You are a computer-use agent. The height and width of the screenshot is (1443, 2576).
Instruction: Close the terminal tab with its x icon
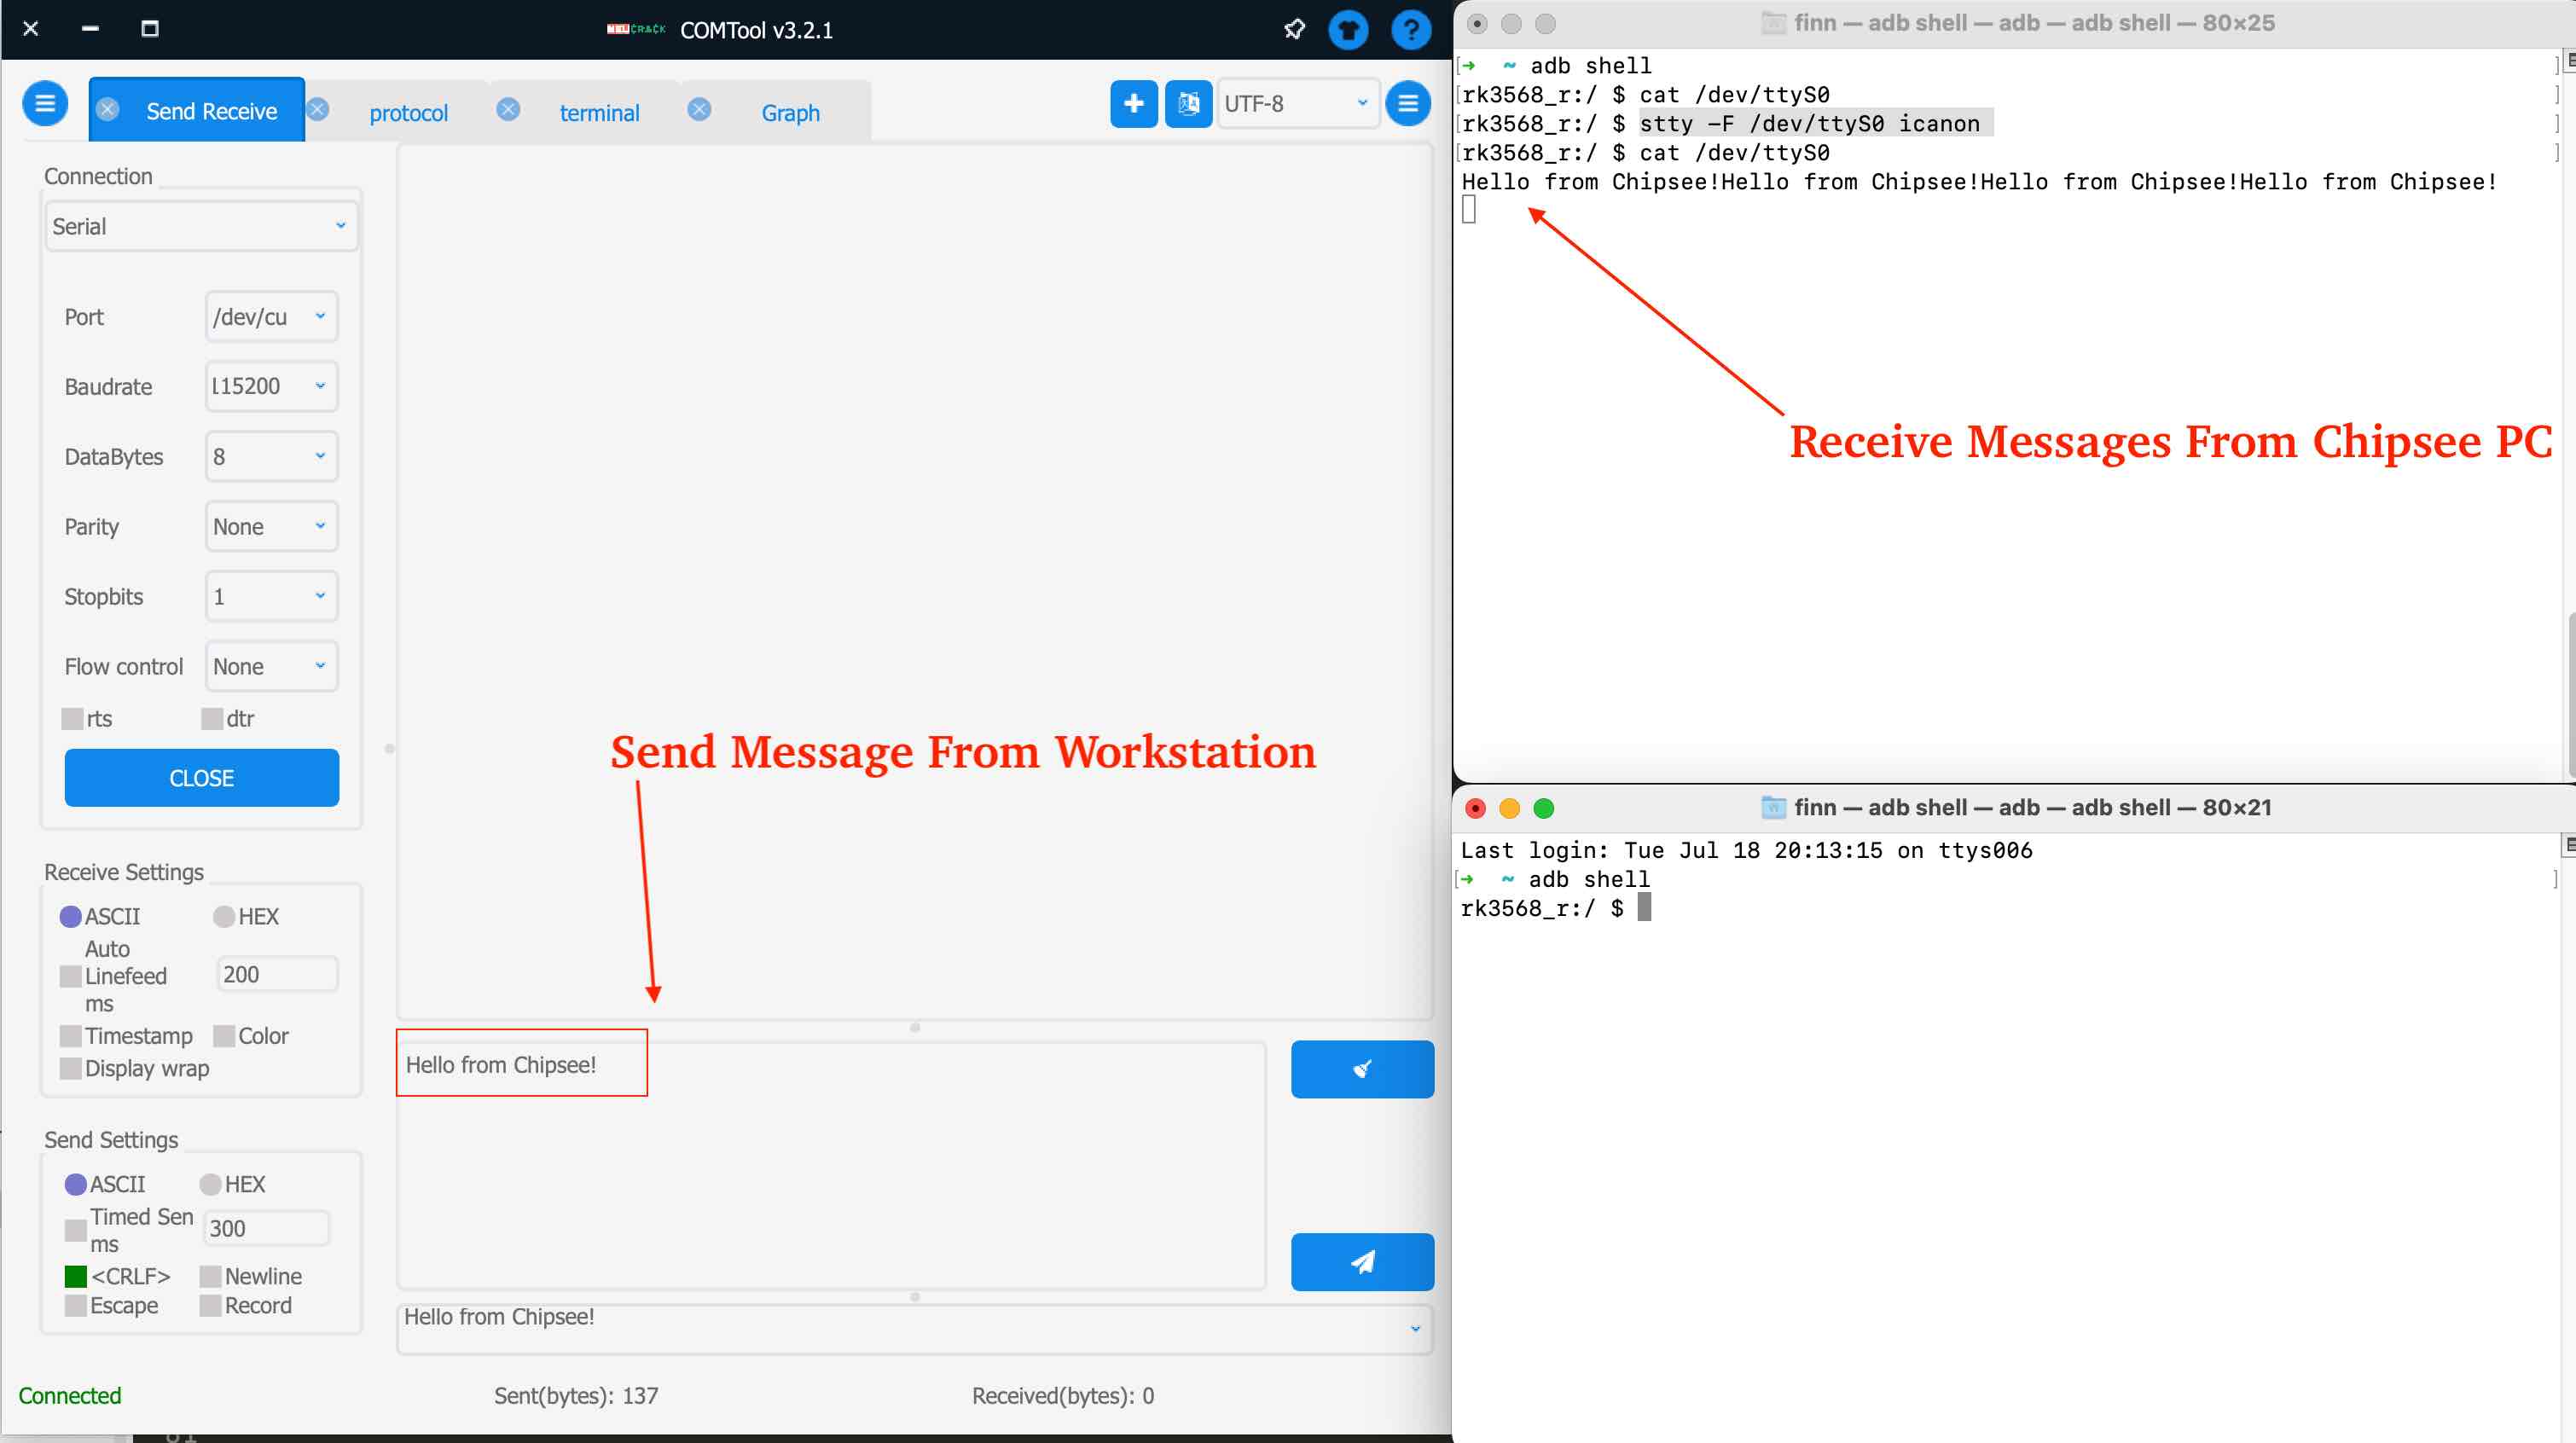tap(508, 109)
